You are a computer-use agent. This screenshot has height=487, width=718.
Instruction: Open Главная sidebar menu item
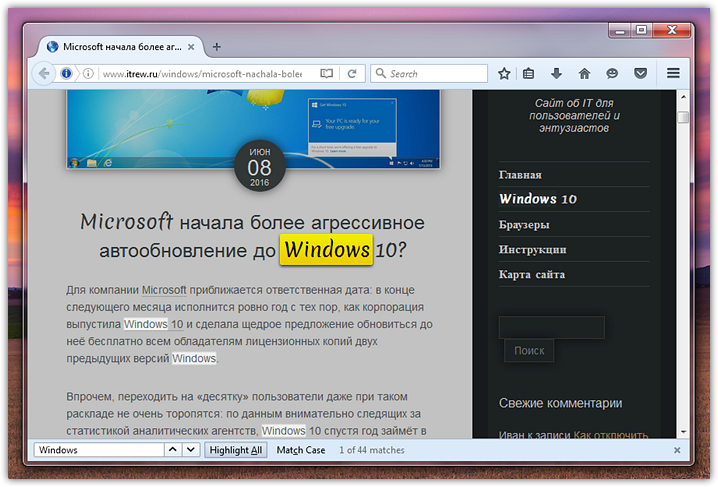[x=520, y=175]
